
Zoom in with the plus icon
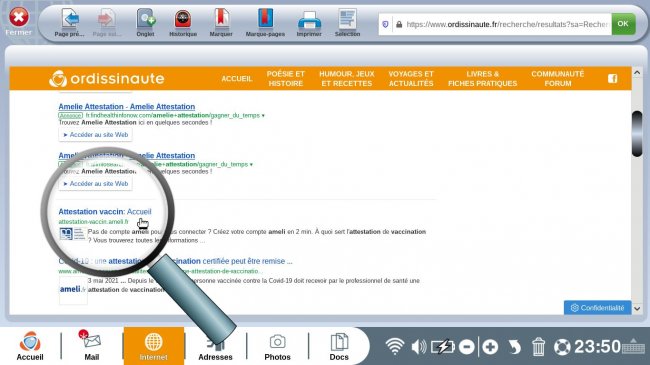click(490, 346)
